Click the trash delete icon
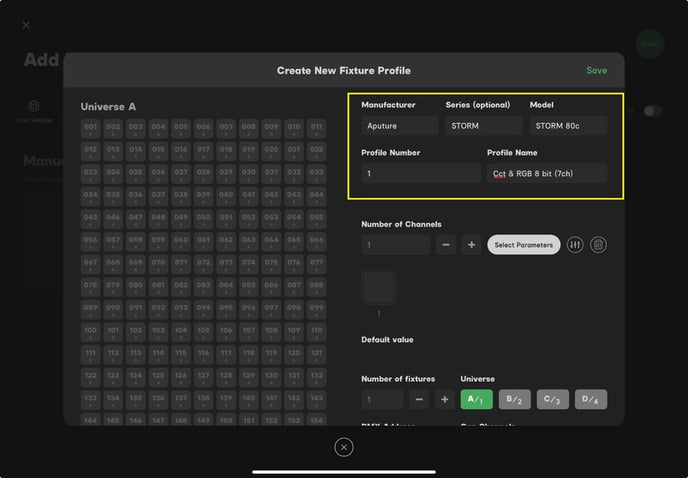688x478 pixels. point(598,245)
